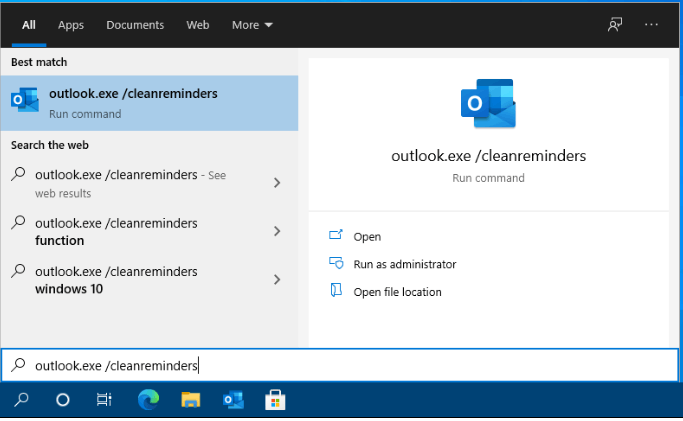Open Microsoft Store from the taskbar
The height and width of the screenshot is (421, 683).
tap(275, 400)
